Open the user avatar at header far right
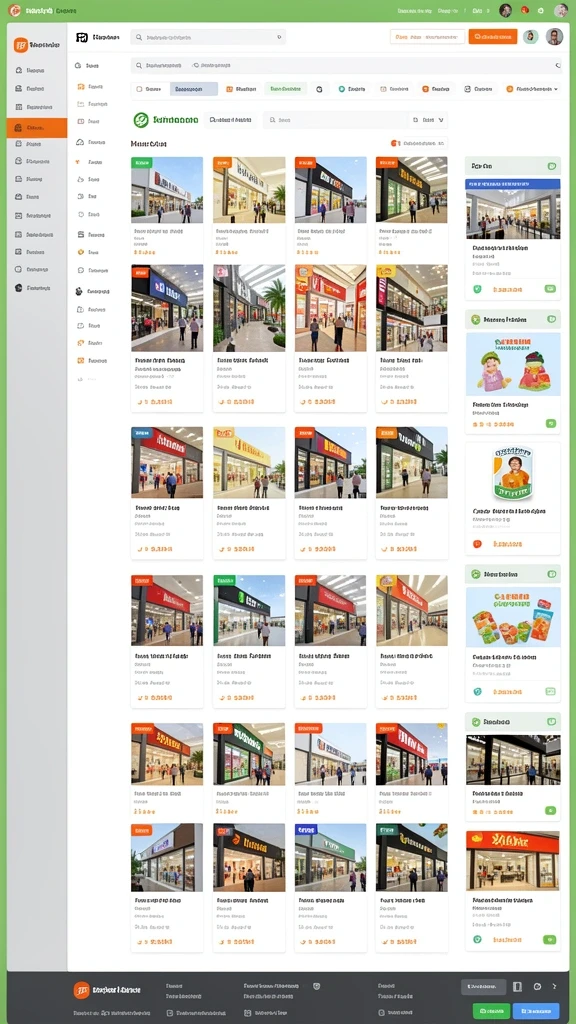This screenshot has height=1024, width=576. point(554,37)
